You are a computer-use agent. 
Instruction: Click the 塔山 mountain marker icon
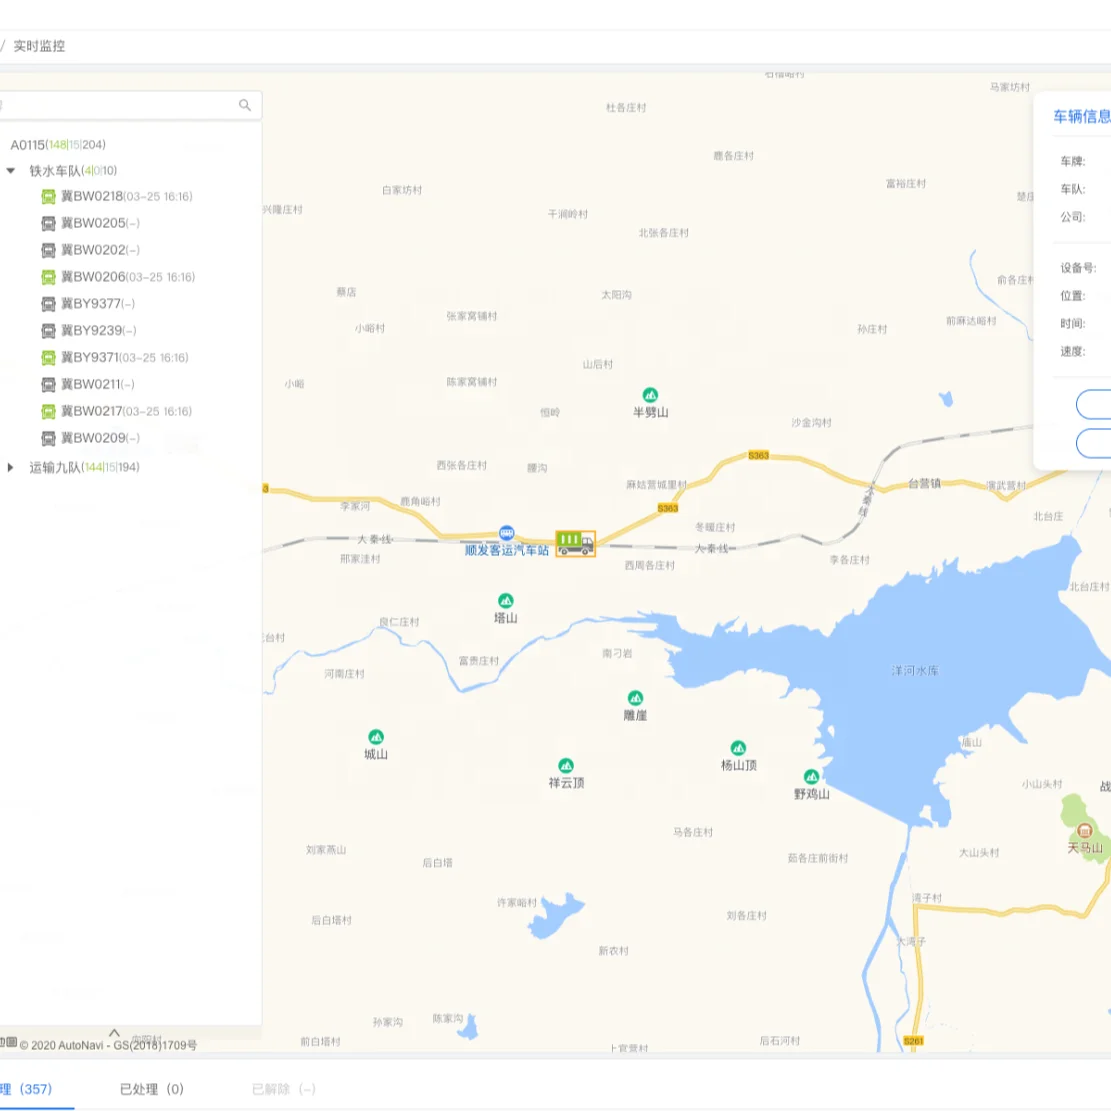coord(506,601)
